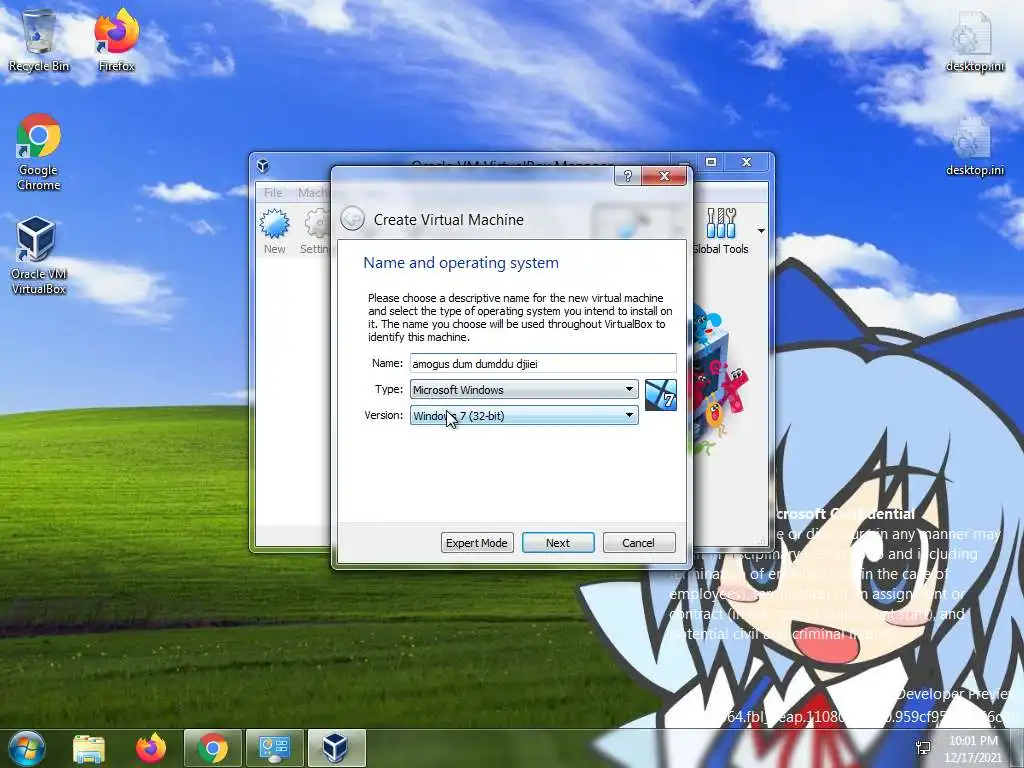The height and width of the screenshot is (768, 1024).
Task: Select the lower desktop.ini file icon
Action: coord(974,146)
